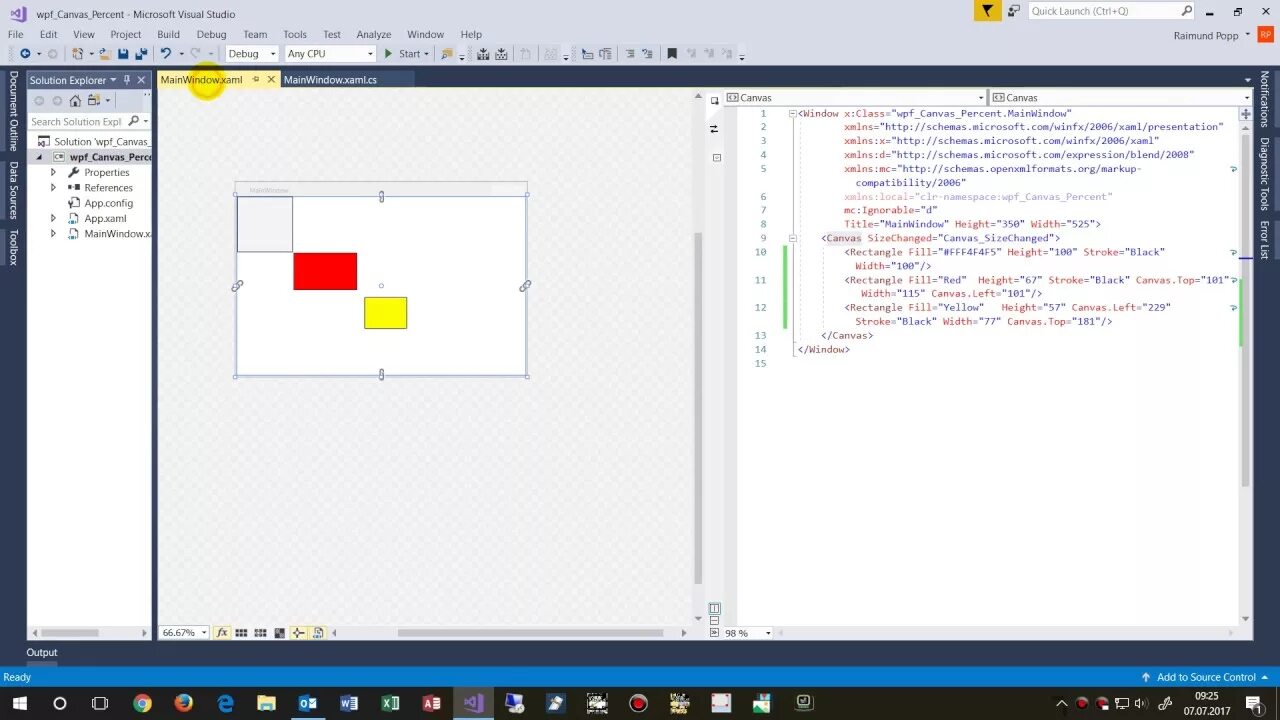Click the Excel icon in the taskbar
This screenshot has width=1280, height=720.
pos(390,703)
